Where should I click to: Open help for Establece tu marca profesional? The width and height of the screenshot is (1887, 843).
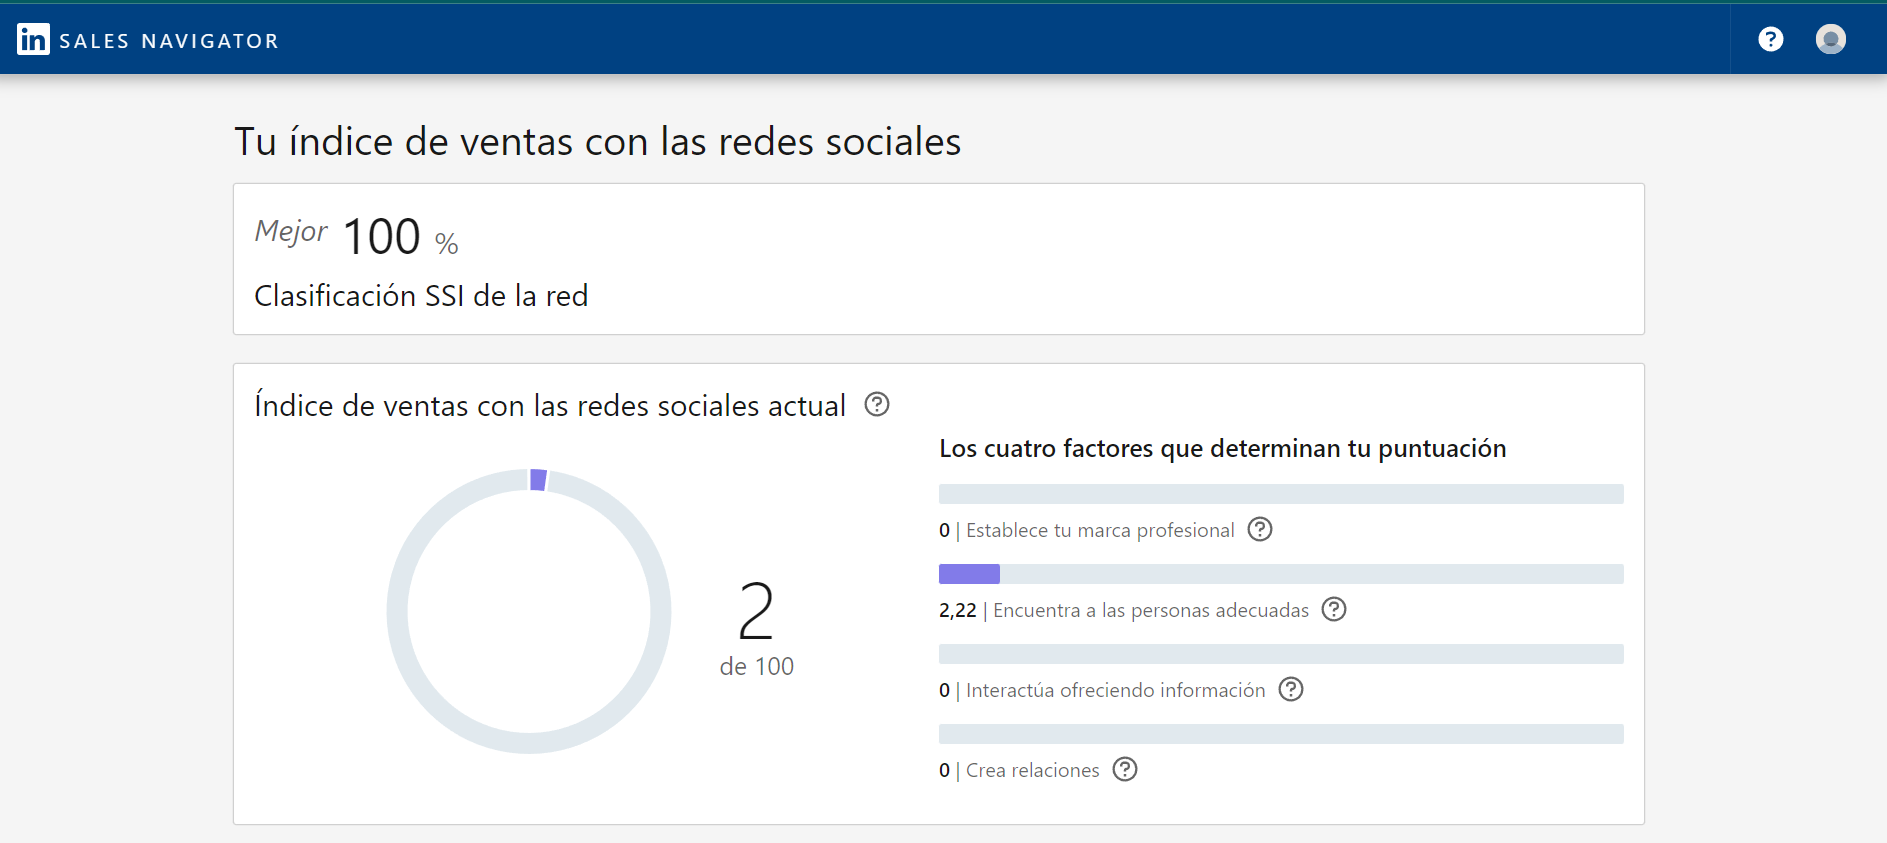[1260, 529]
